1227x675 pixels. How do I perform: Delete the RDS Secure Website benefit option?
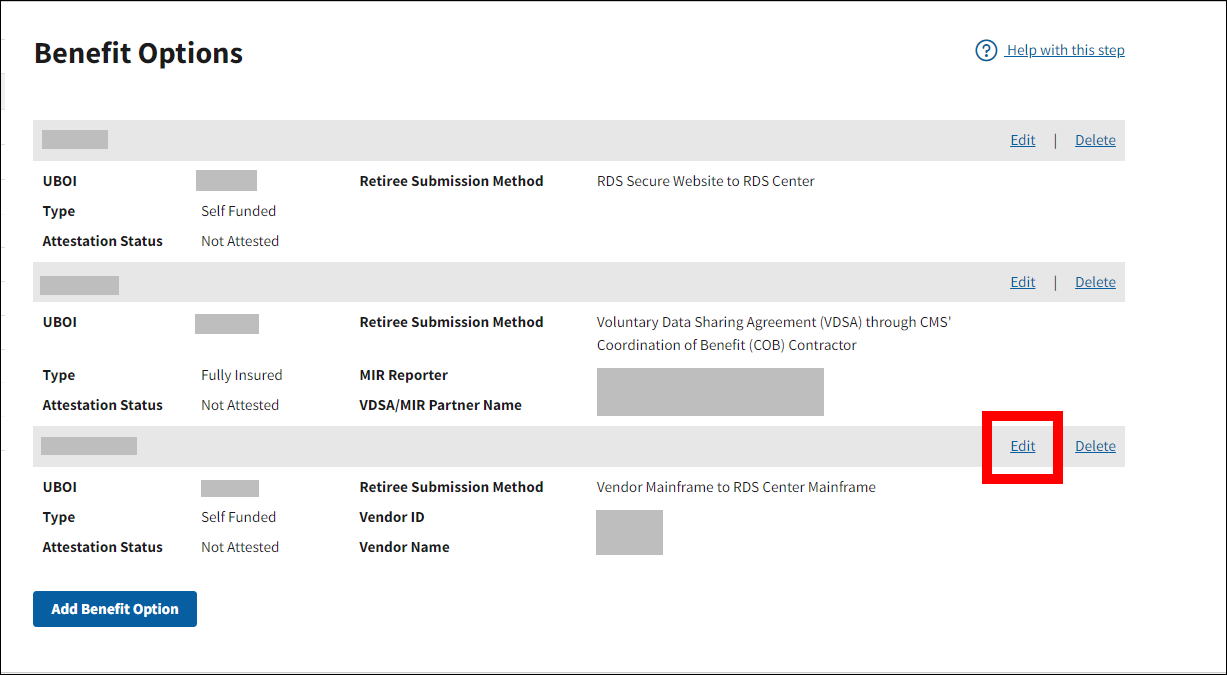click(x=1095, y=140)
